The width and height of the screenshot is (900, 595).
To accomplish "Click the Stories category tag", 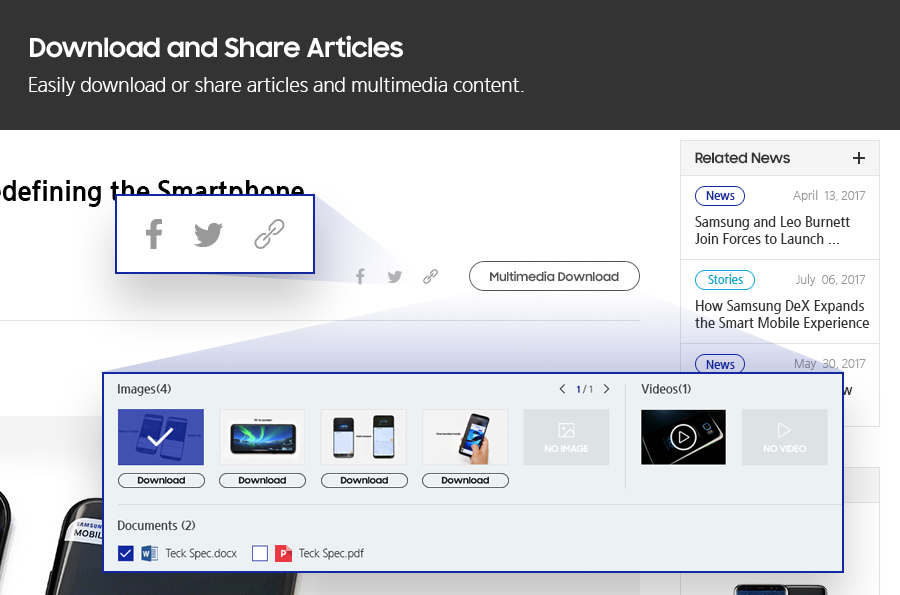I will pyautogui.click(x=725, y=280).
